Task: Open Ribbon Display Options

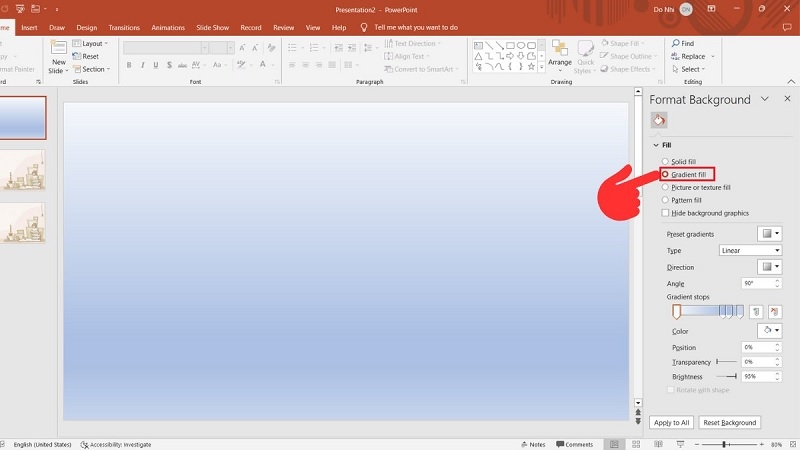Action: (x=711, y=9)
